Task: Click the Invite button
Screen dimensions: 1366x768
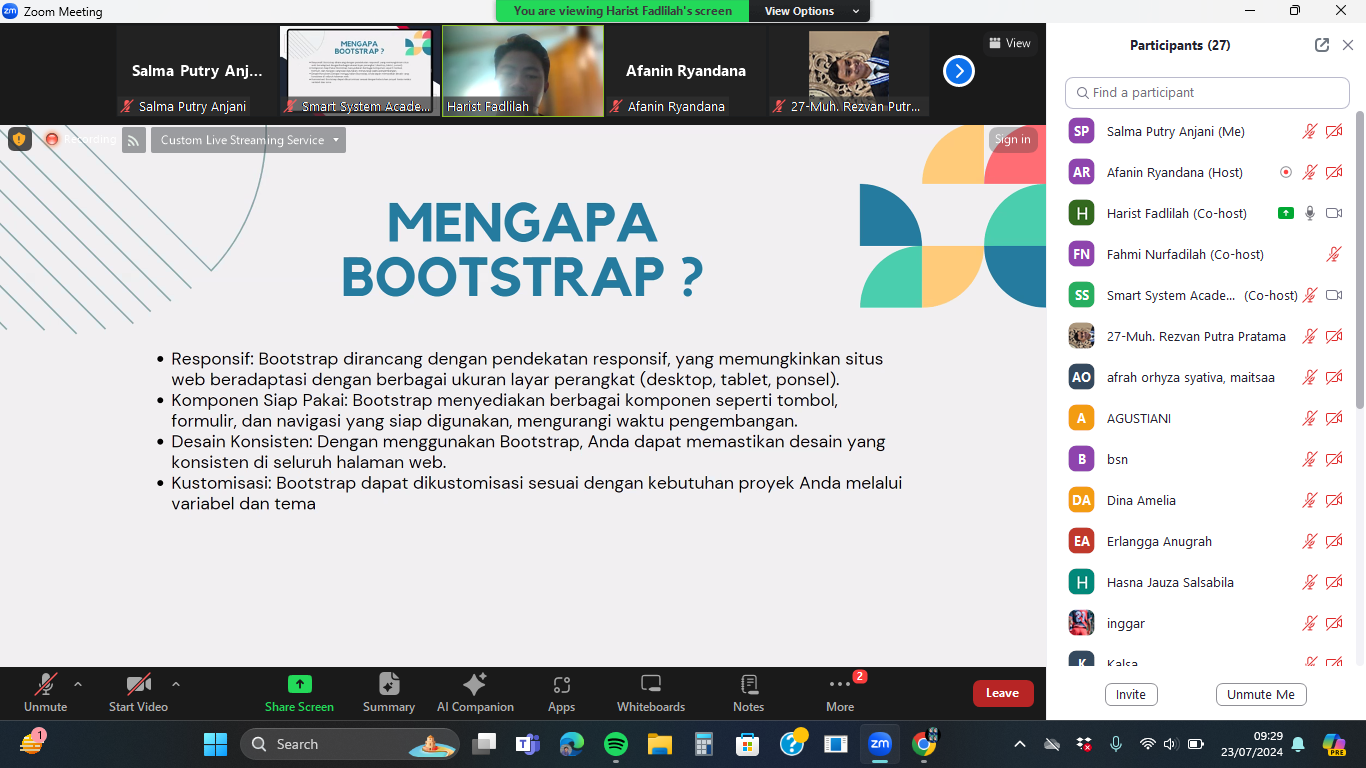Action: point(1131,695)
